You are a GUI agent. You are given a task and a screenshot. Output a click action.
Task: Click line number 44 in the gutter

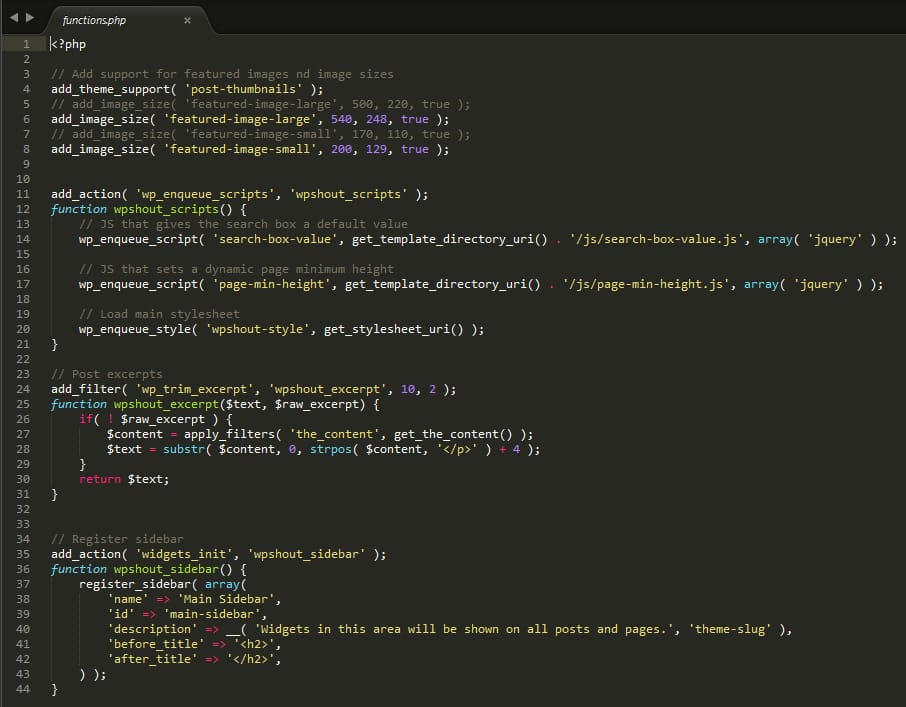point(24,689)
